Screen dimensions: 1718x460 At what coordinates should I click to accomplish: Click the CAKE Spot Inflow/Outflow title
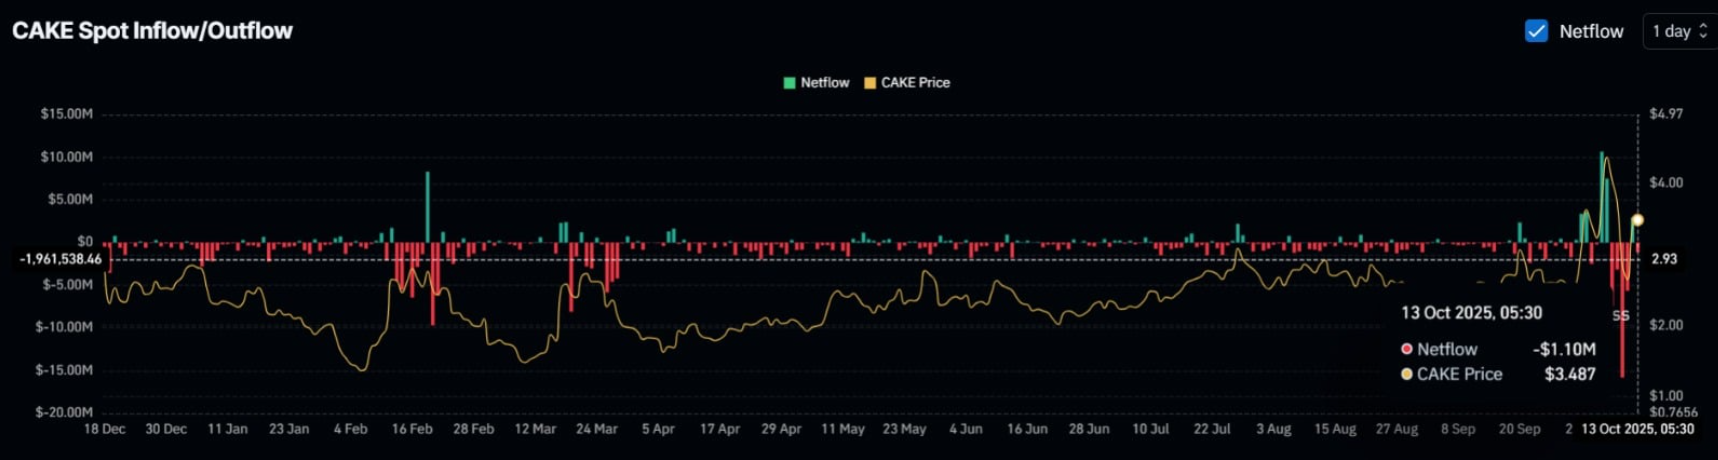152,31
